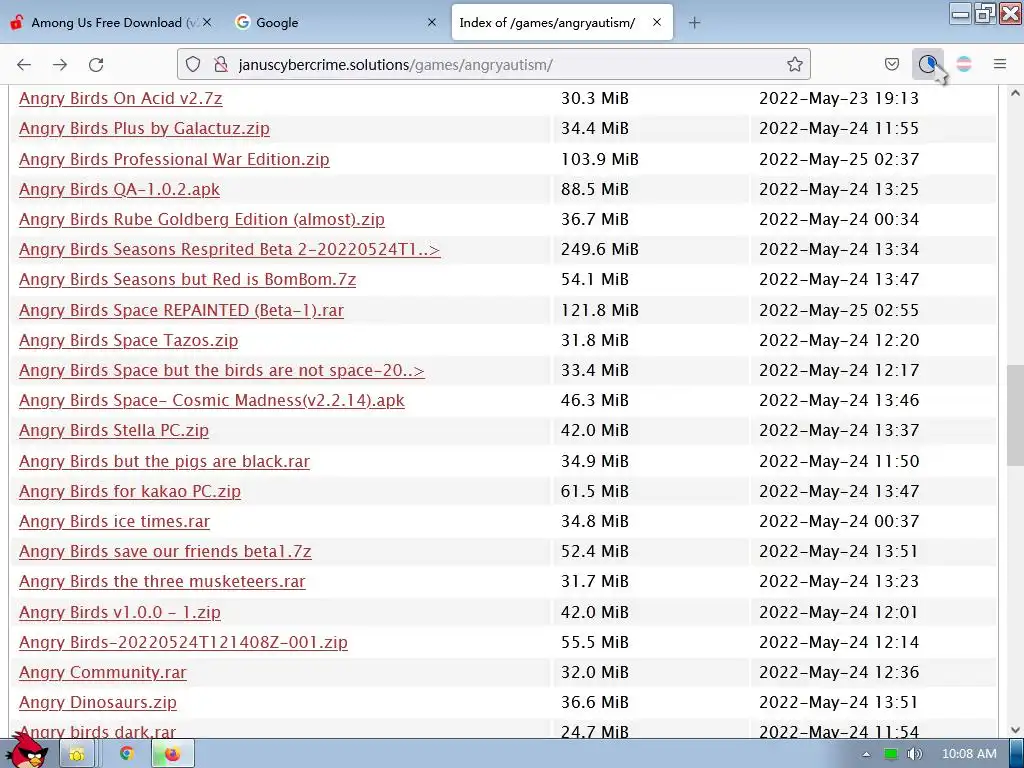Click the Angry Birds start button
Image resolution: width=1024 pixels, height=768 pixels.
pos(26,751)
